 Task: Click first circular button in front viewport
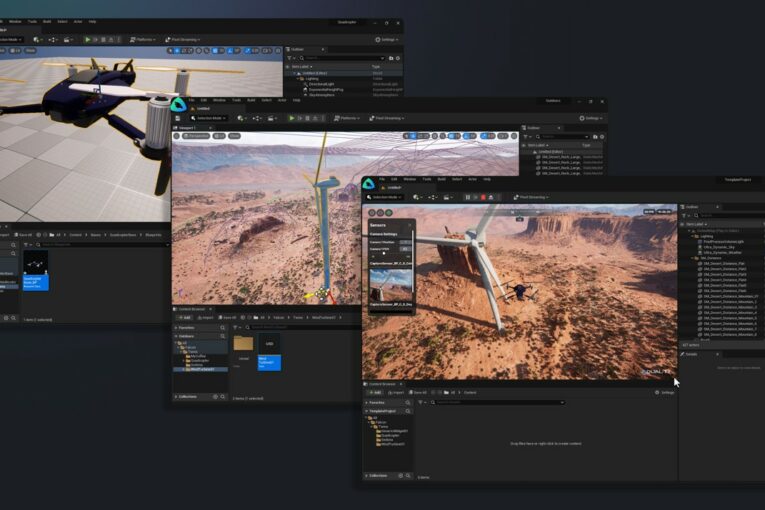(x=372, y=213)
